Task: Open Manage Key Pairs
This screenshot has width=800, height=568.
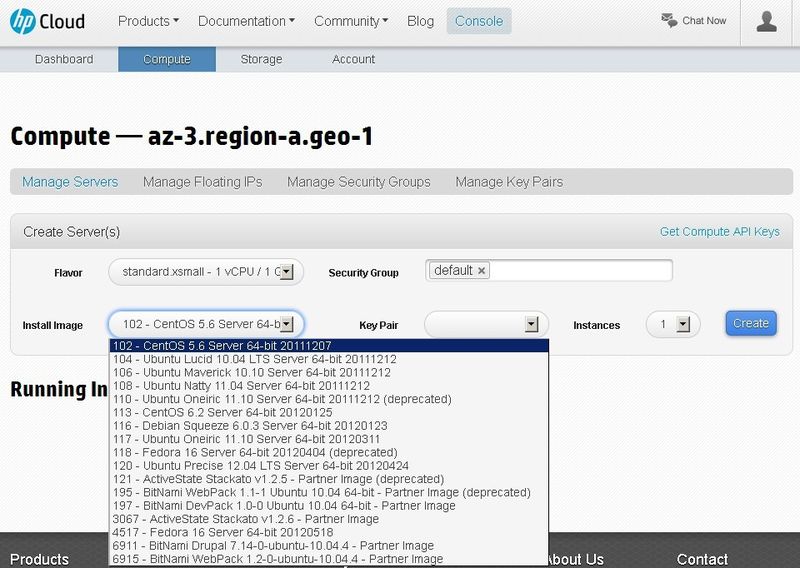Action: [509, 182]
